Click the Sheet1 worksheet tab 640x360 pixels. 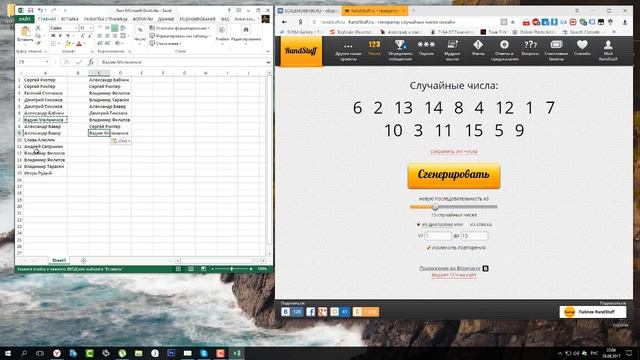[59, 260]
